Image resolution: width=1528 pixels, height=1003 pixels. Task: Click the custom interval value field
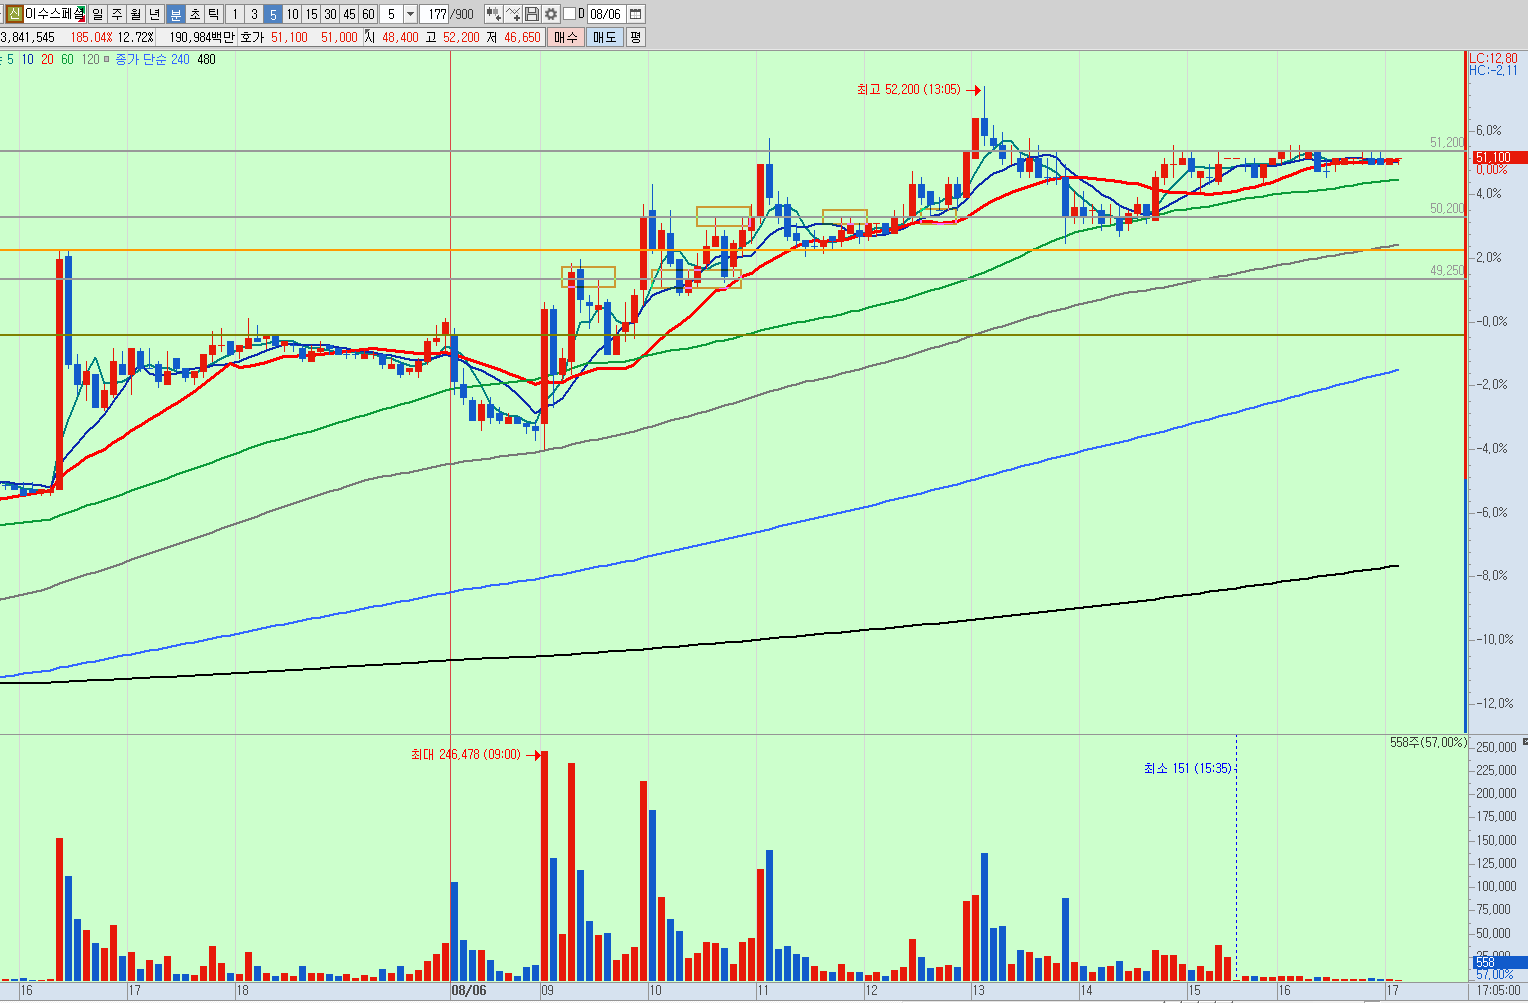391,14
